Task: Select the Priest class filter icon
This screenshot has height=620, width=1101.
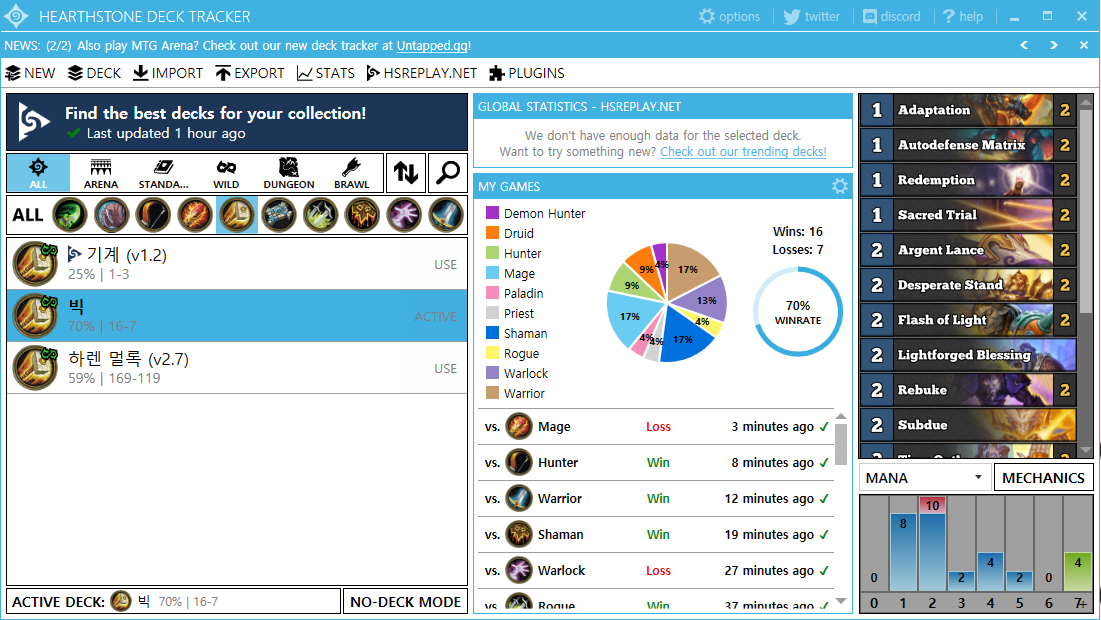Action: pos(279,215)
